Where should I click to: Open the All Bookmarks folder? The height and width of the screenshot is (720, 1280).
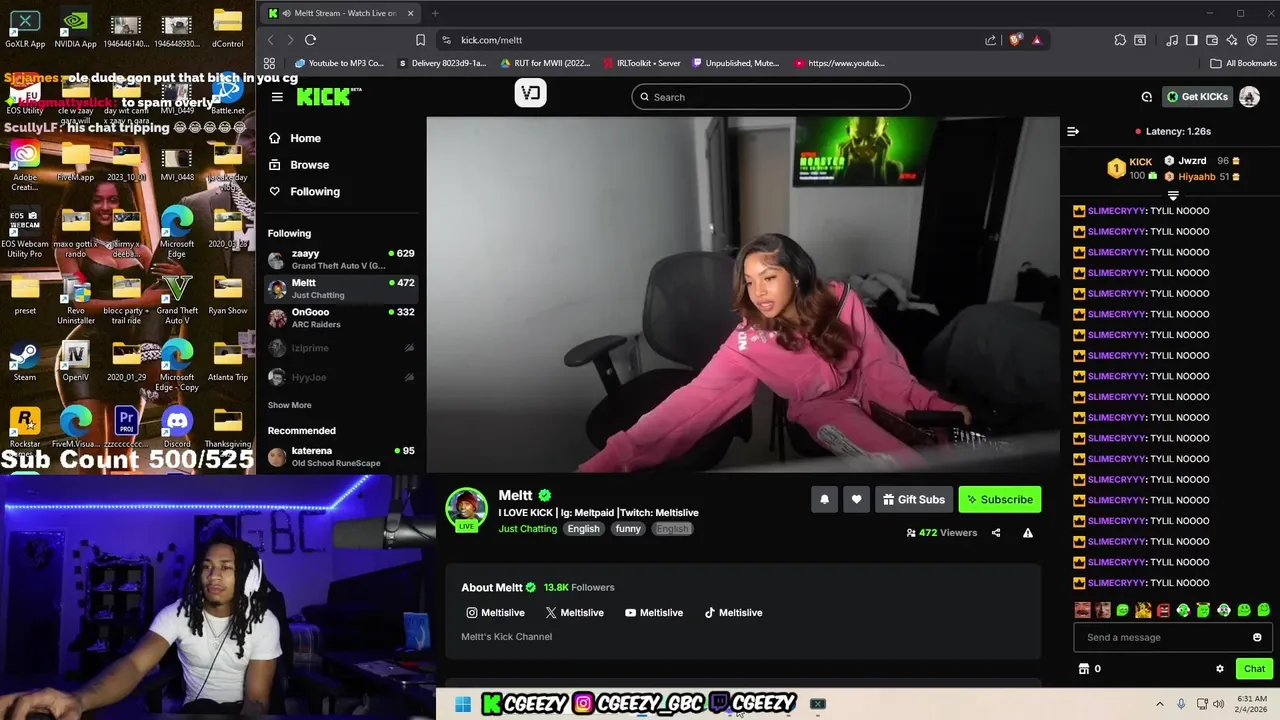(x=1243, y=63)
